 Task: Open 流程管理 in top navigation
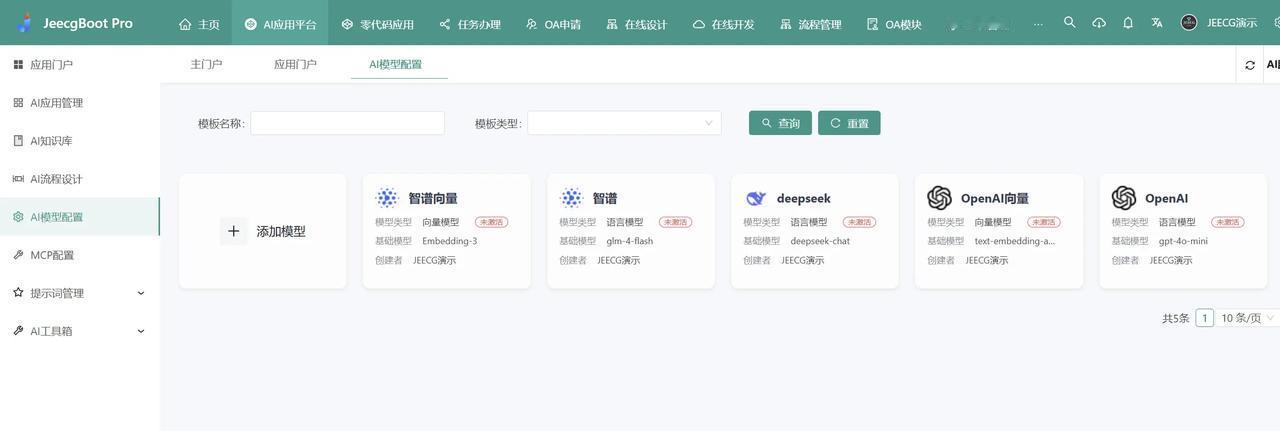pyautogui.click(x=810, y=24)
